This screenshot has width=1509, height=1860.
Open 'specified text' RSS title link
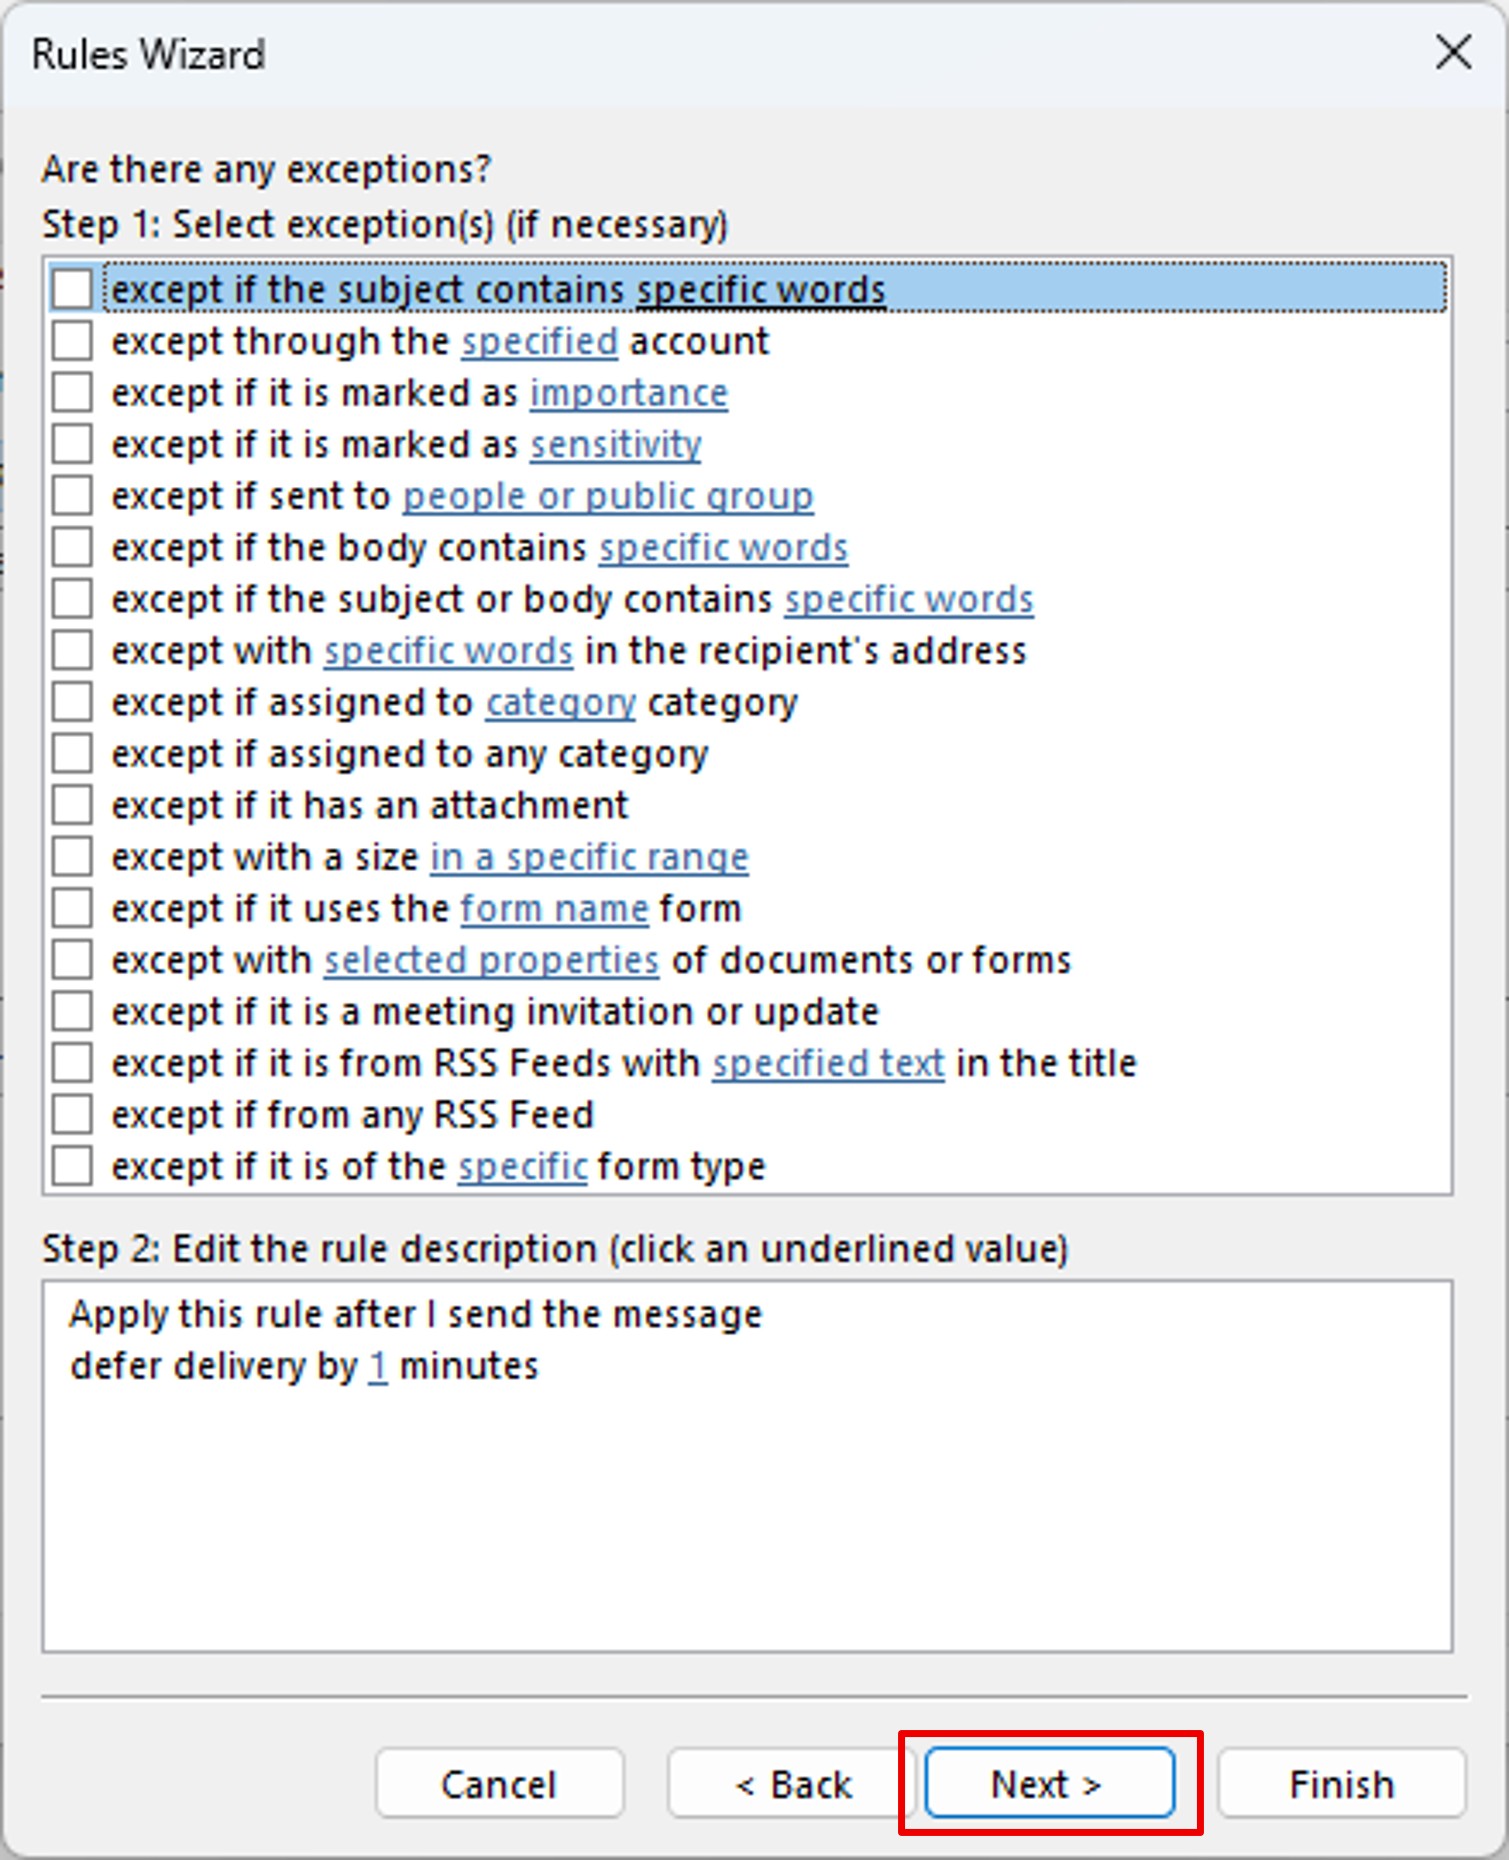coord(828,1063)
